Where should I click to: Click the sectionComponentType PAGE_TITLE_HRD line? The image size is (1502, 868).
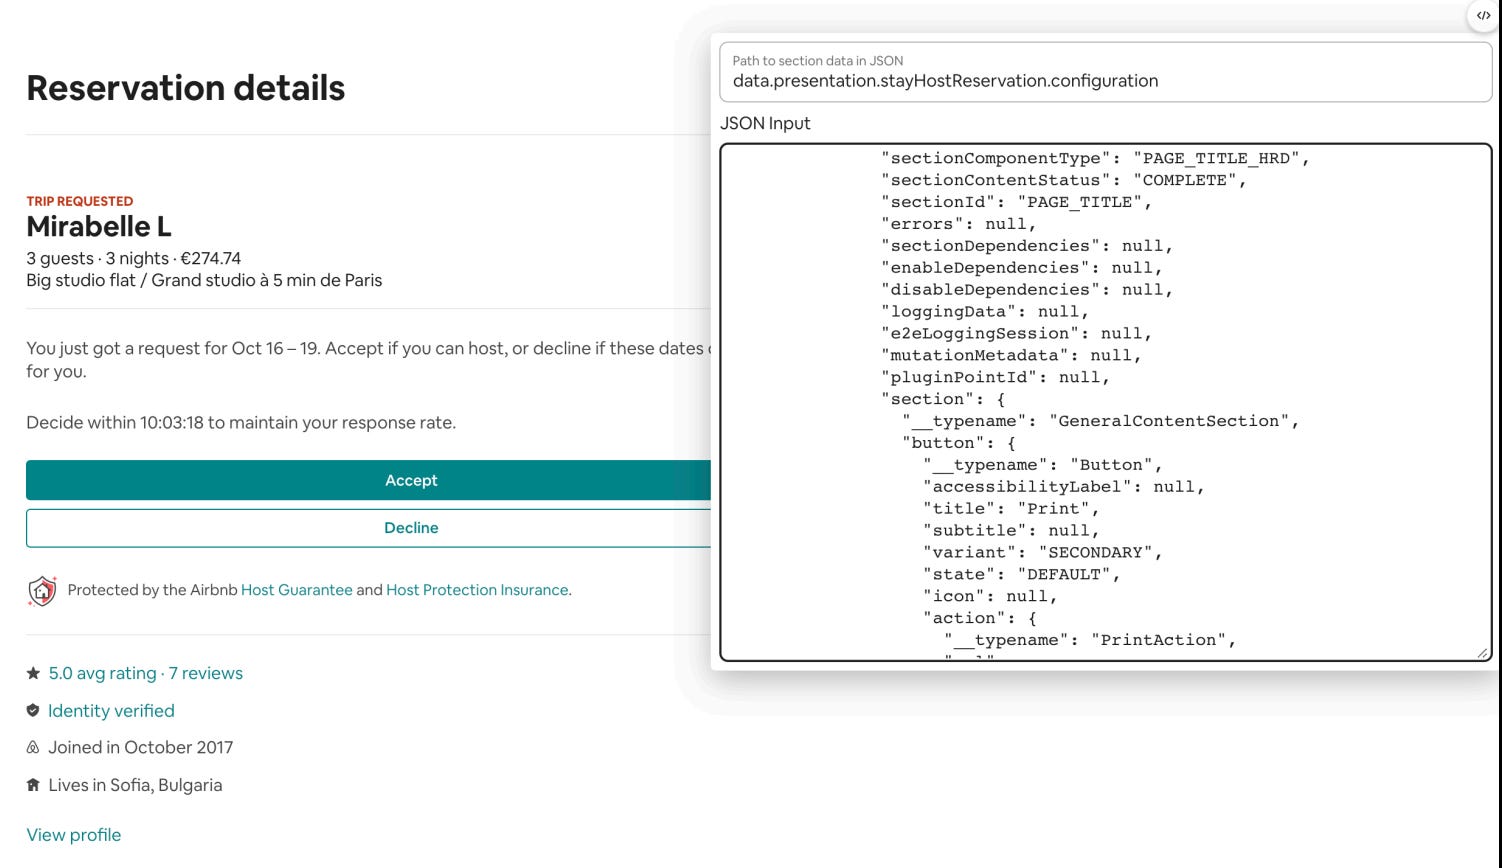1095,158
